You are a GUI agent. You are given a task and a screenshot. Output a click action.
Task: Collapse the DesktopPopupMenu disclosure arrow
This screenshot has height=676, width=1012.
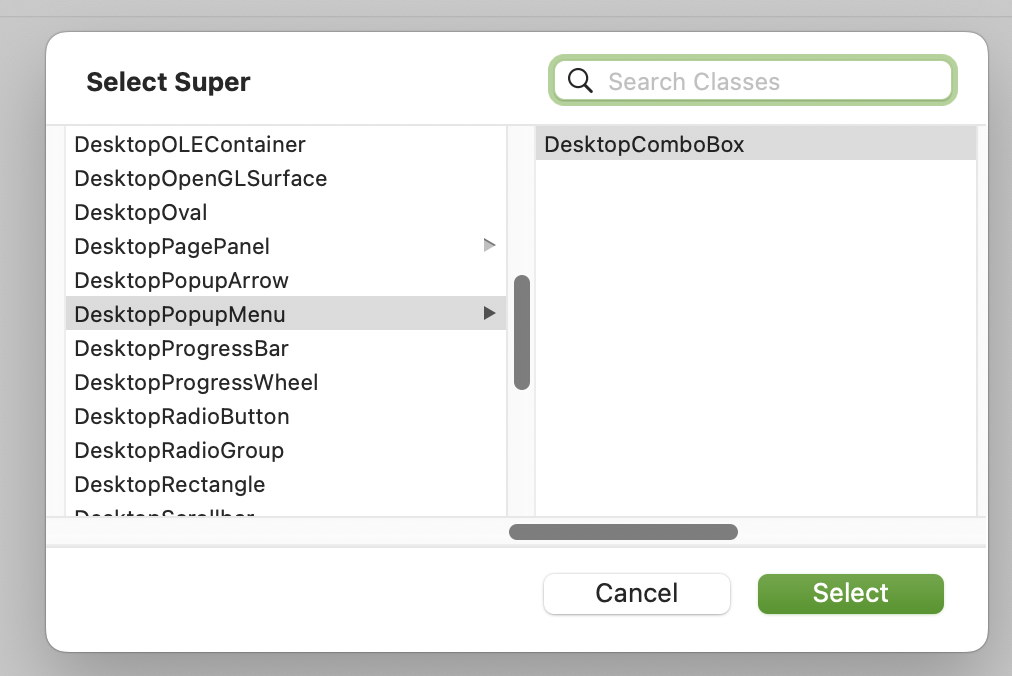point(489,313)
